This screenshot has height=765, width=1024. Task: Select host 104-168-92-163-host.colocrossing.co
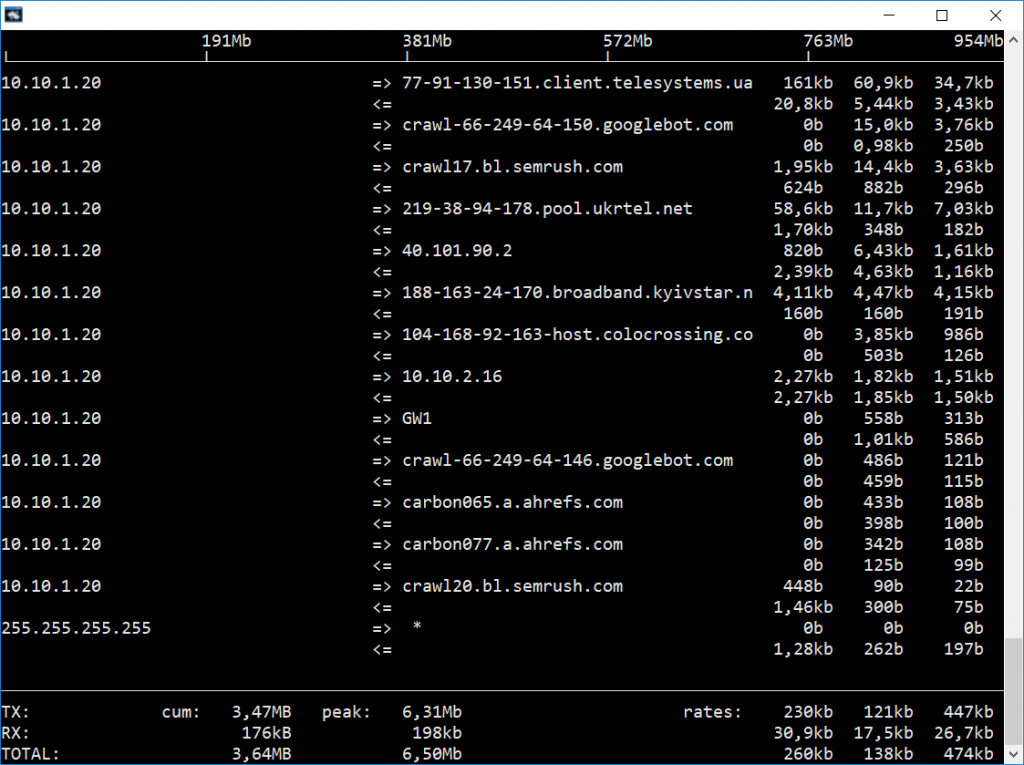577,334
